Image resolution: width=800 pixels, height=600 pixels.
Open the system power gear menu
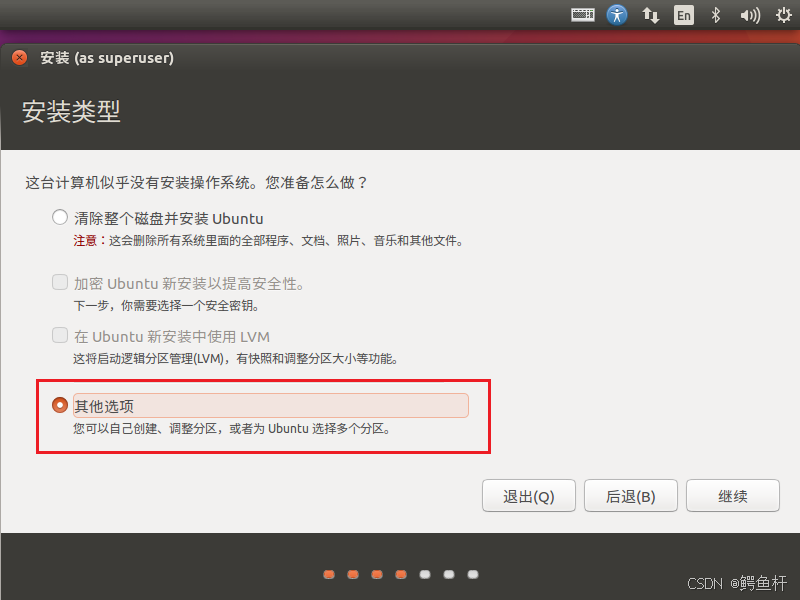783,15
